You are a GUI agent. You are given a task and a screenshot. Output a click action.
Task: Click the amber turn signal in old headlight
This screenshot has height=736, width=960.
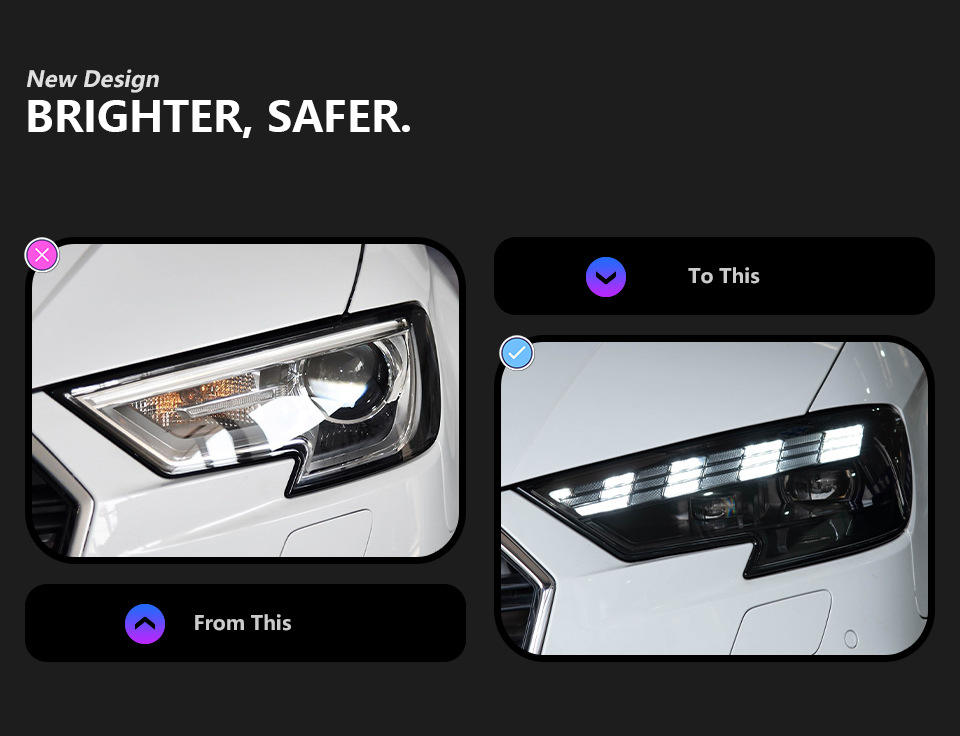[197, 398]
